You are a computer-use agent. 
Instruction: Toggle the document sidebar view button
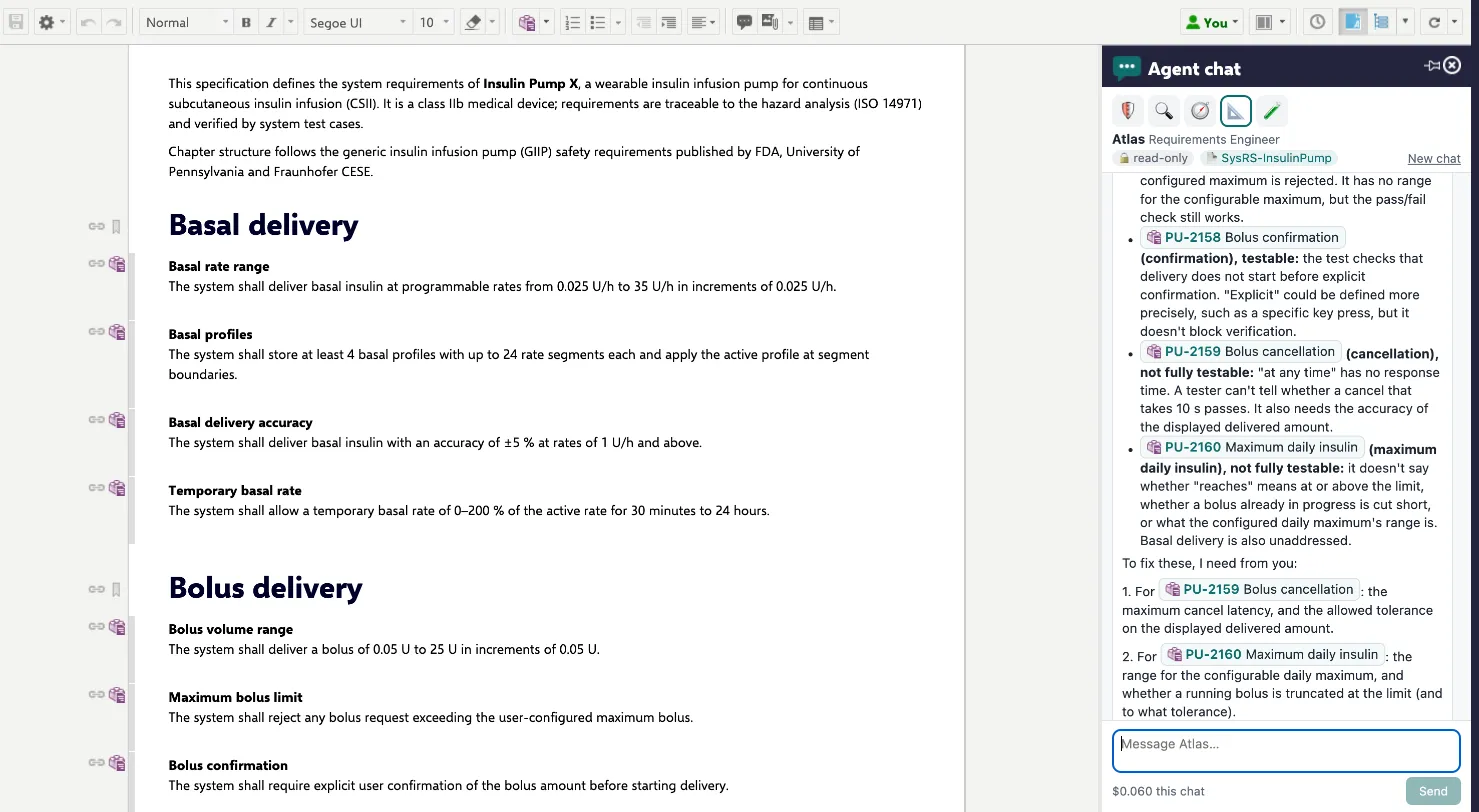pos(1352,22)
